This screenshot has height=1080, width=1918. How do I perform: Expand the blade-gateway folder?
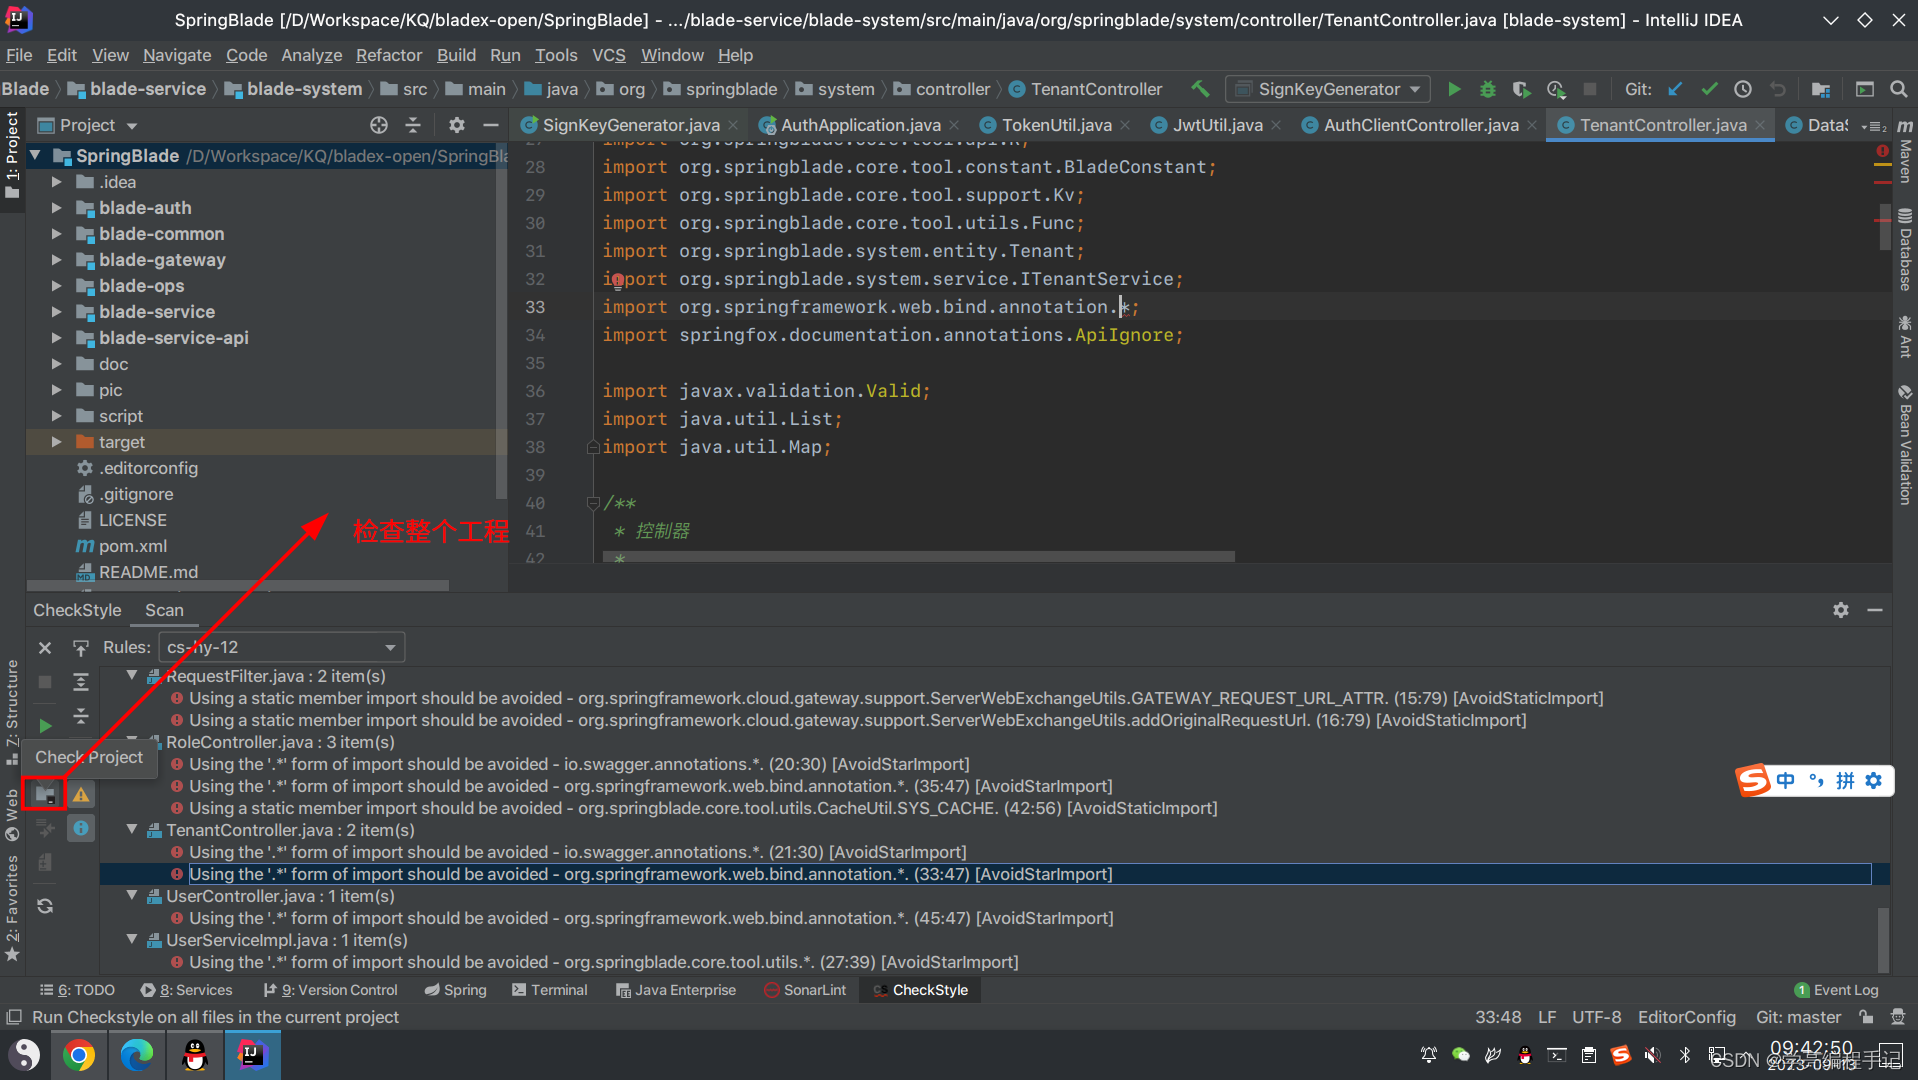click(57, 260)
